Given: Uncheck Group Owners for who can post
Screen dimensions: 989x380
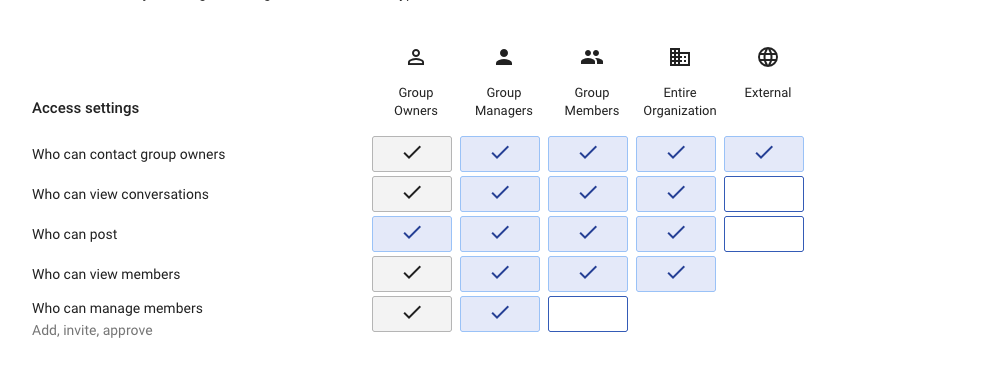Looking at the screenshot, I should point(412,234).
